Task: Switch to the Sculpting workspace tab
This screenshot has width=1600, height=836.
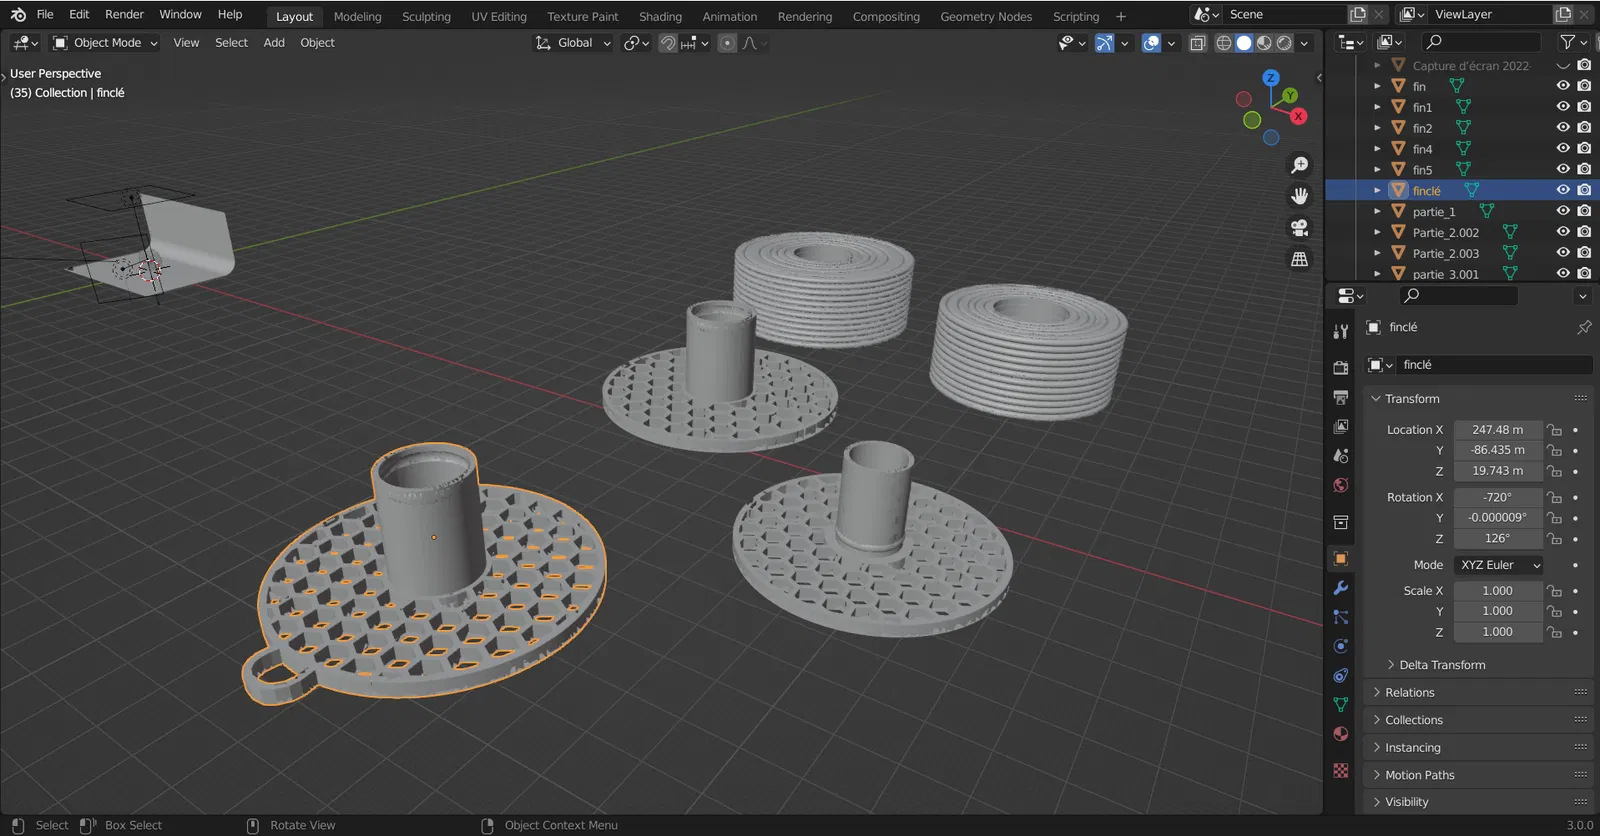Action: tap(426, 16)
